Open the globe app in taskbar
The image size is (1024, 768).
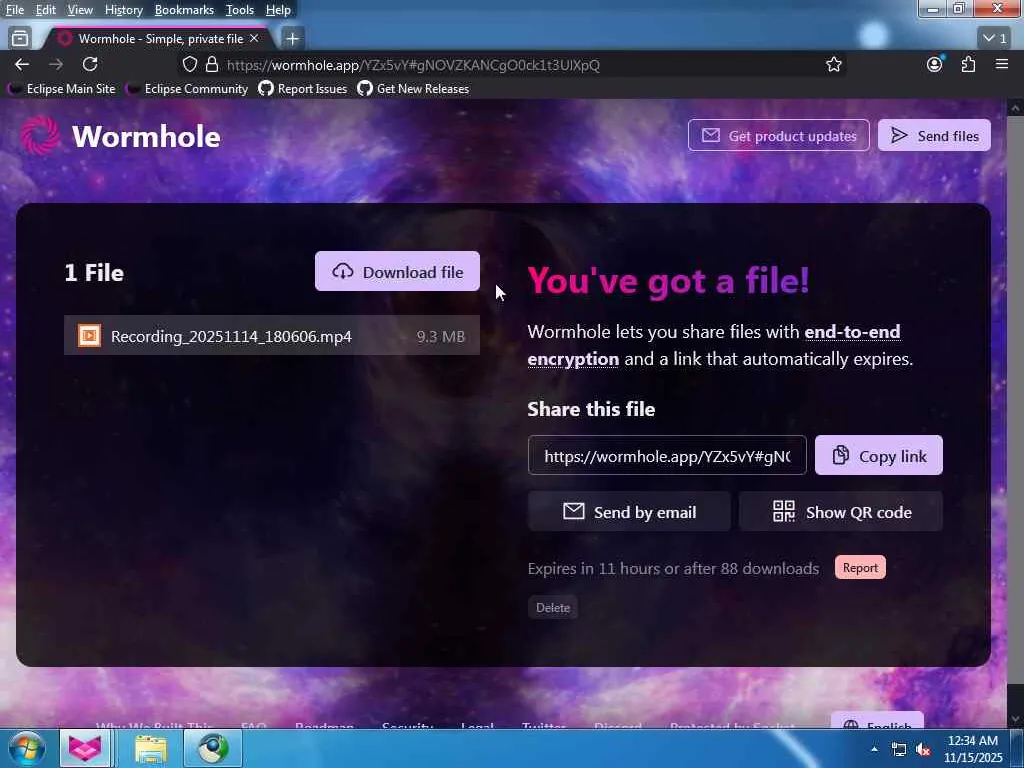click(x=213, y=748)
